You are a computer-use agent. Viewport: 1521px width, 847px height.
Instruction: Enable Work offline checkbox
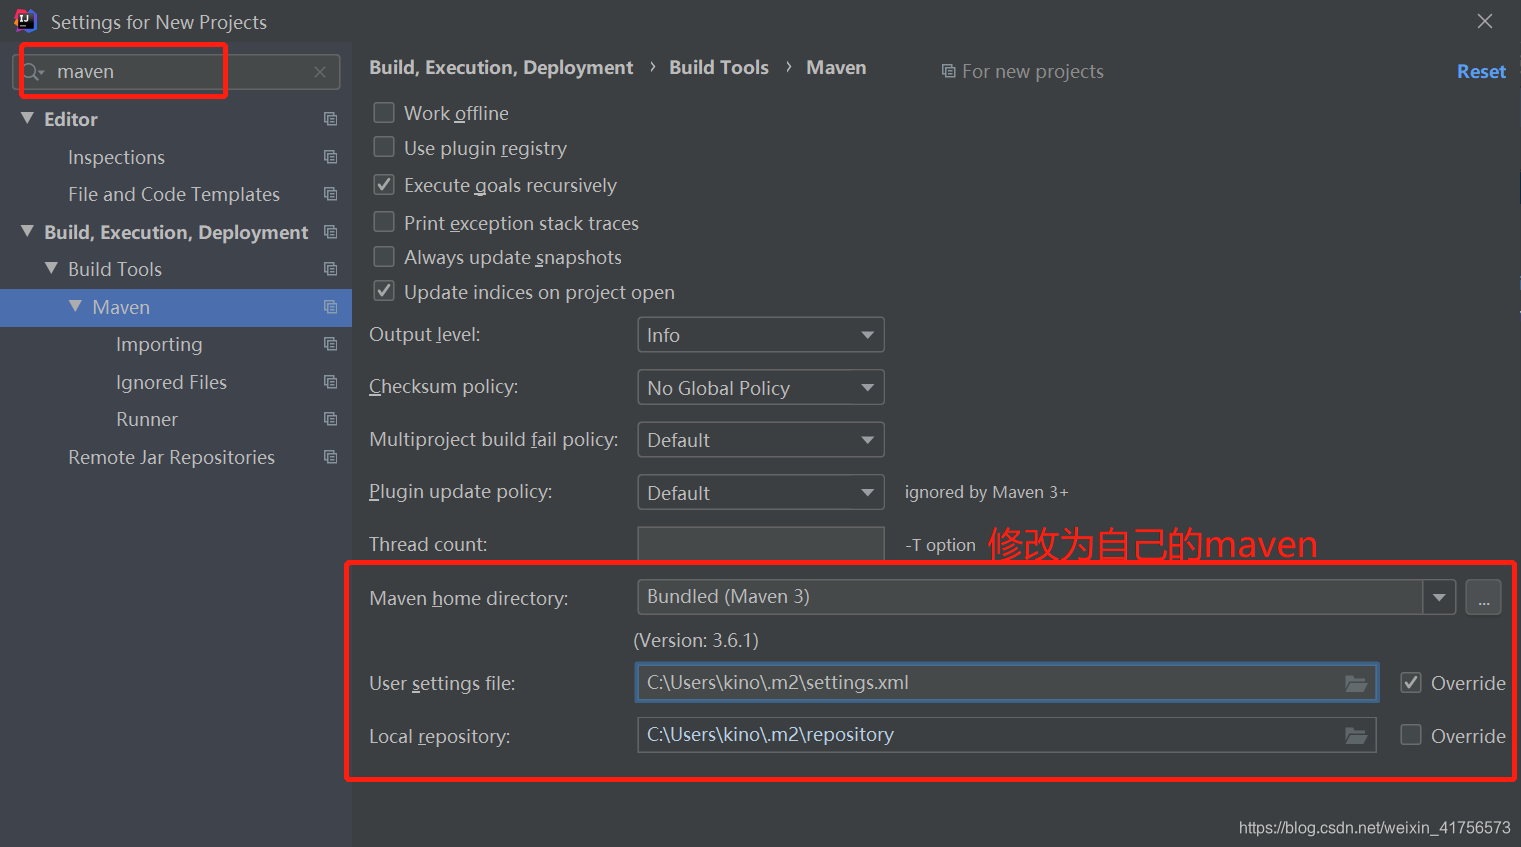coord(384,112)
